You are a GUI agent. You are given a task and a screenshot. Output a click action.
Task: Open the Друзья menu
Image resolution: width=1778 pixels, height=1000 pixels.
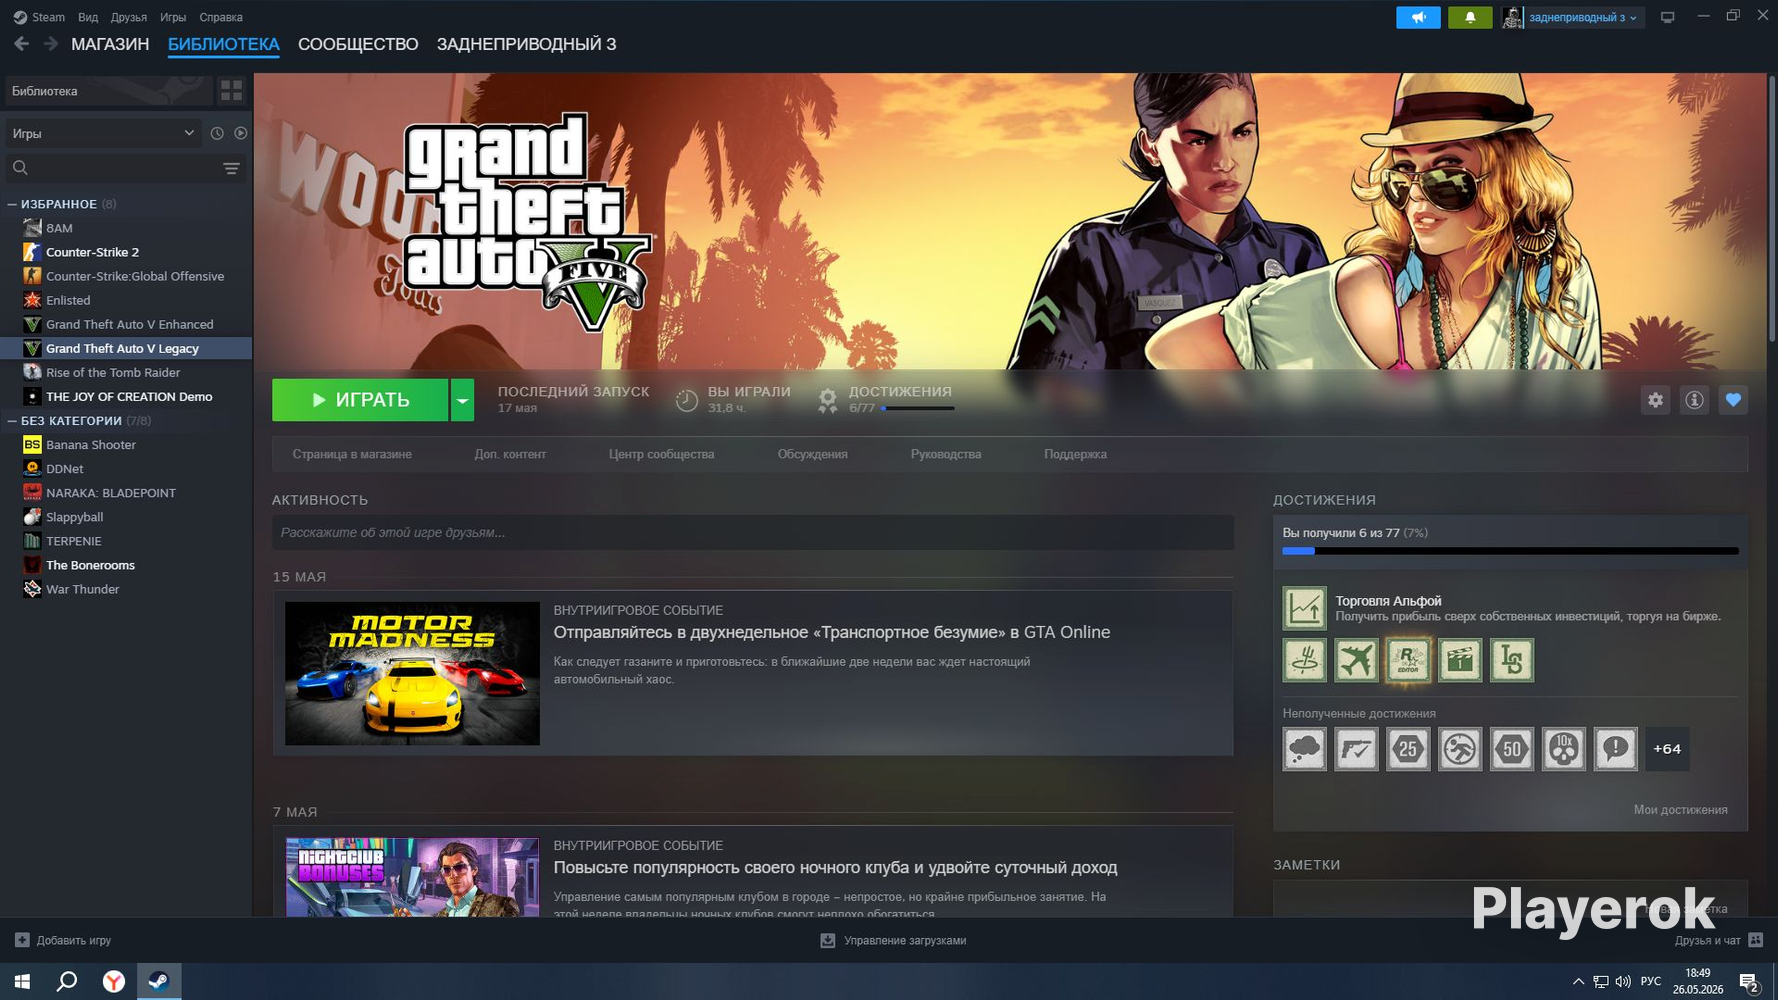[x=129, y=17]
